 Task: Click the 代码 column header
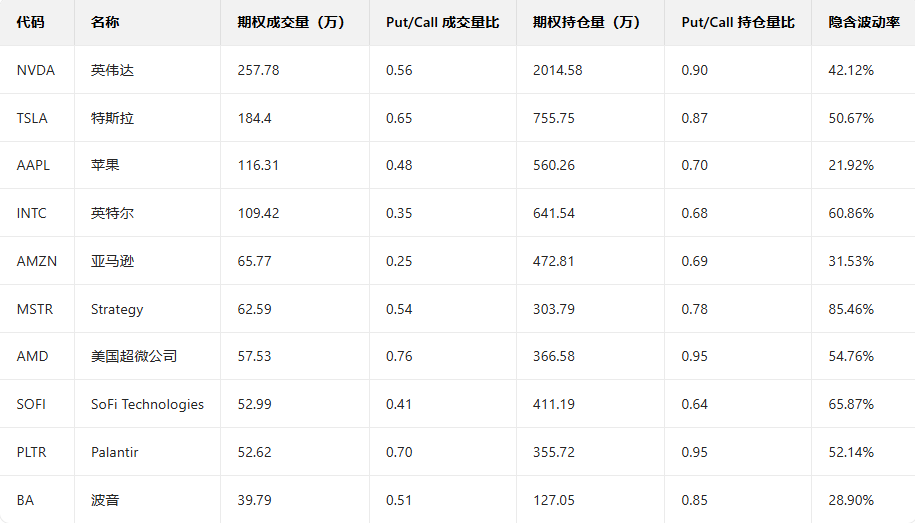31,22
